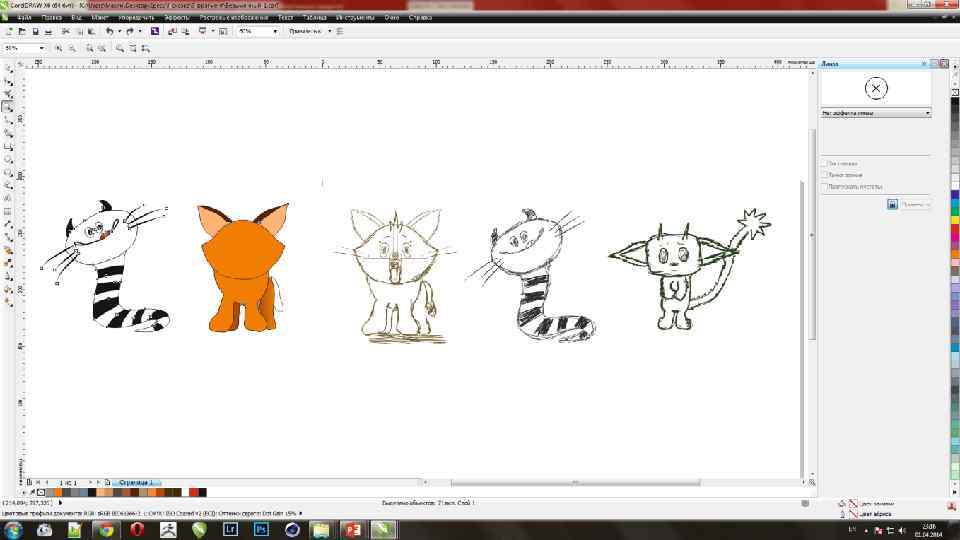Pick the red swatch in document palette

[x=193, y=492]
